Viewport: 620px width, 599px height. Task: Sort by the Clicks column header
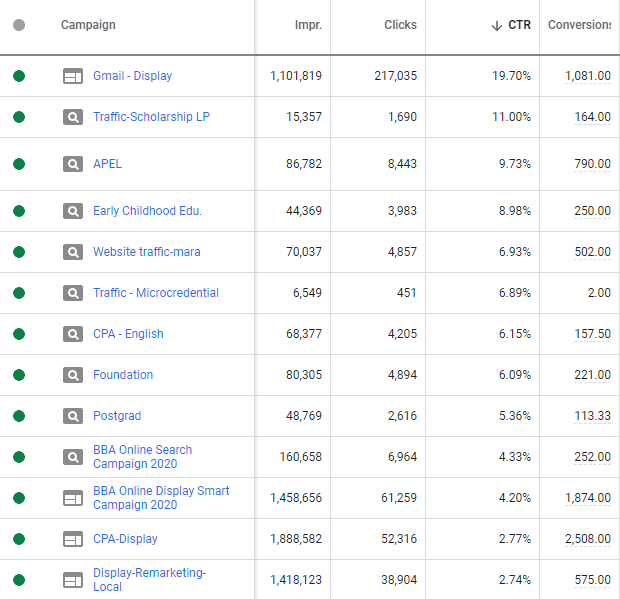(400, 25)
